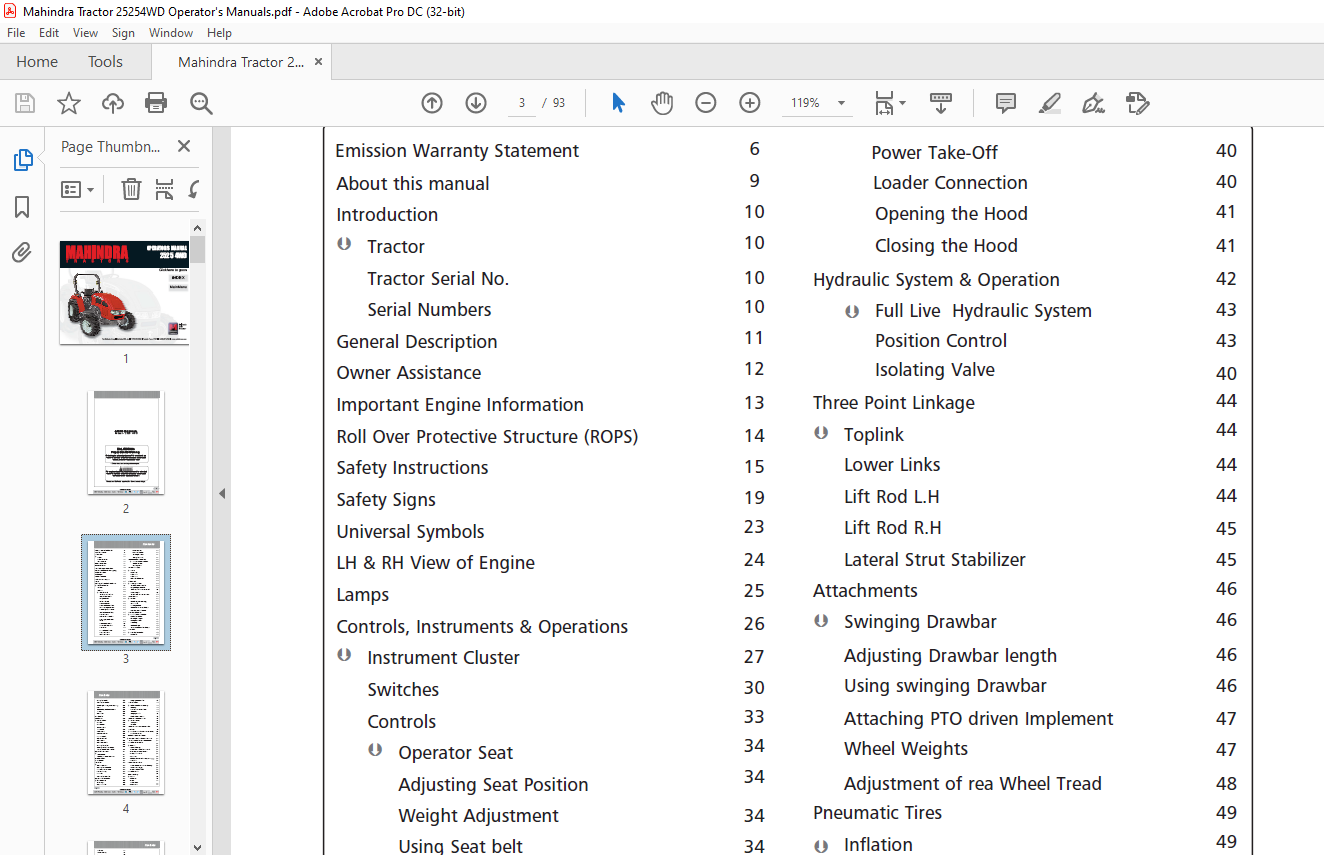1324x855 pixels.
Task: Click the stamp or redact tool icon
Action: point(1137,103)
